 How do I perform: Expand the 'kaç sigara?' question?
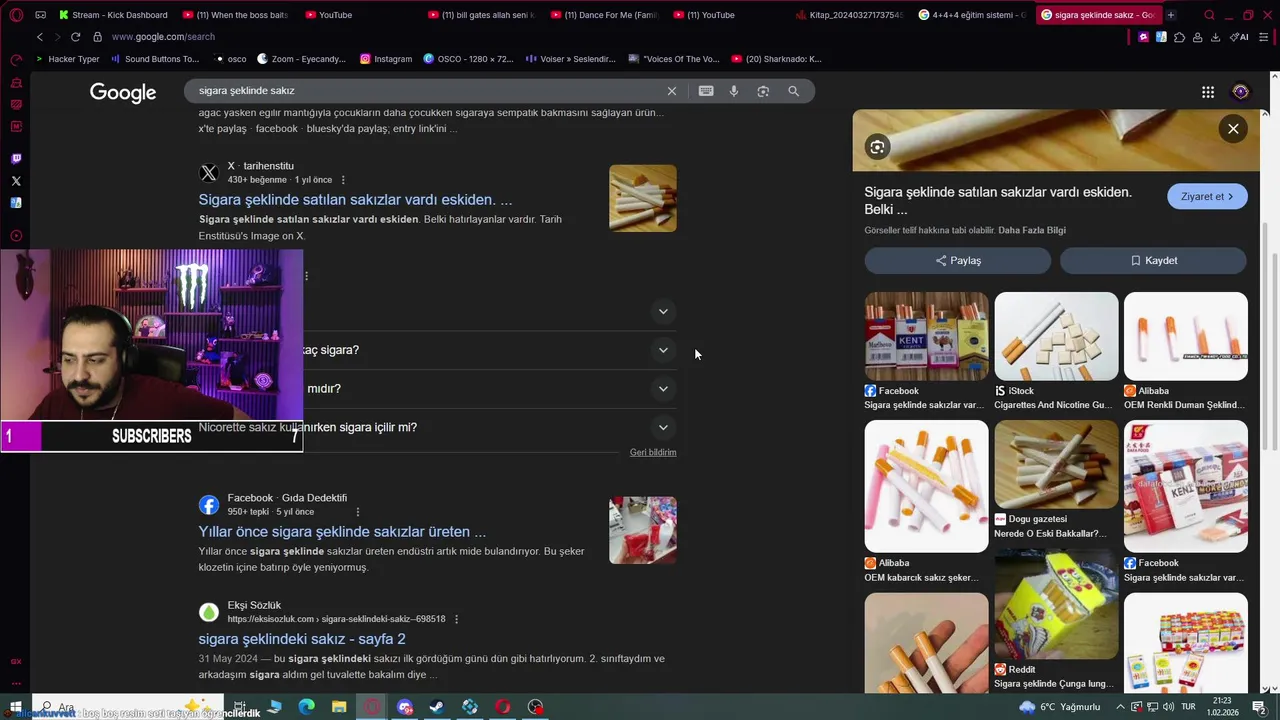[663, 350]
